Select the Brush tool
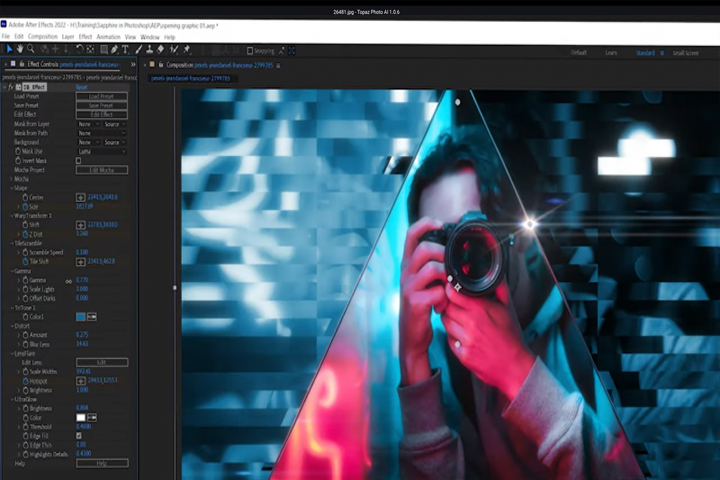Viewport: 720px width, 480px height. [x=139, y=50]
